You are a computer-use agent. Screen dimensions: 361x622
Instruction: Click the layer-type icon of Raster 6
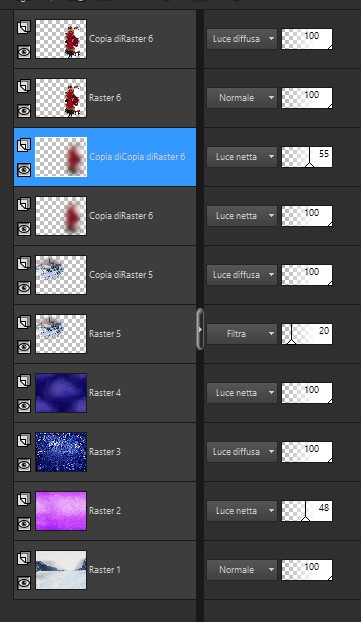[24, 86]
